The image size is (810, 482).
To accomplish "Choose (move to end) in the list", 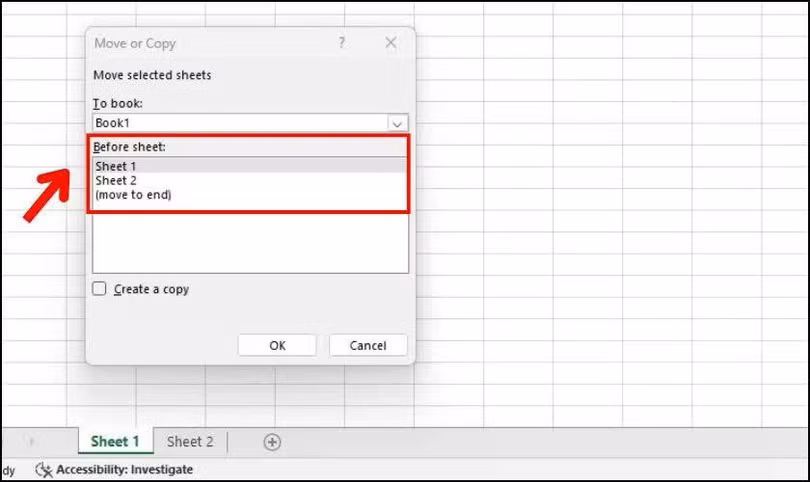I will [250, 195].
